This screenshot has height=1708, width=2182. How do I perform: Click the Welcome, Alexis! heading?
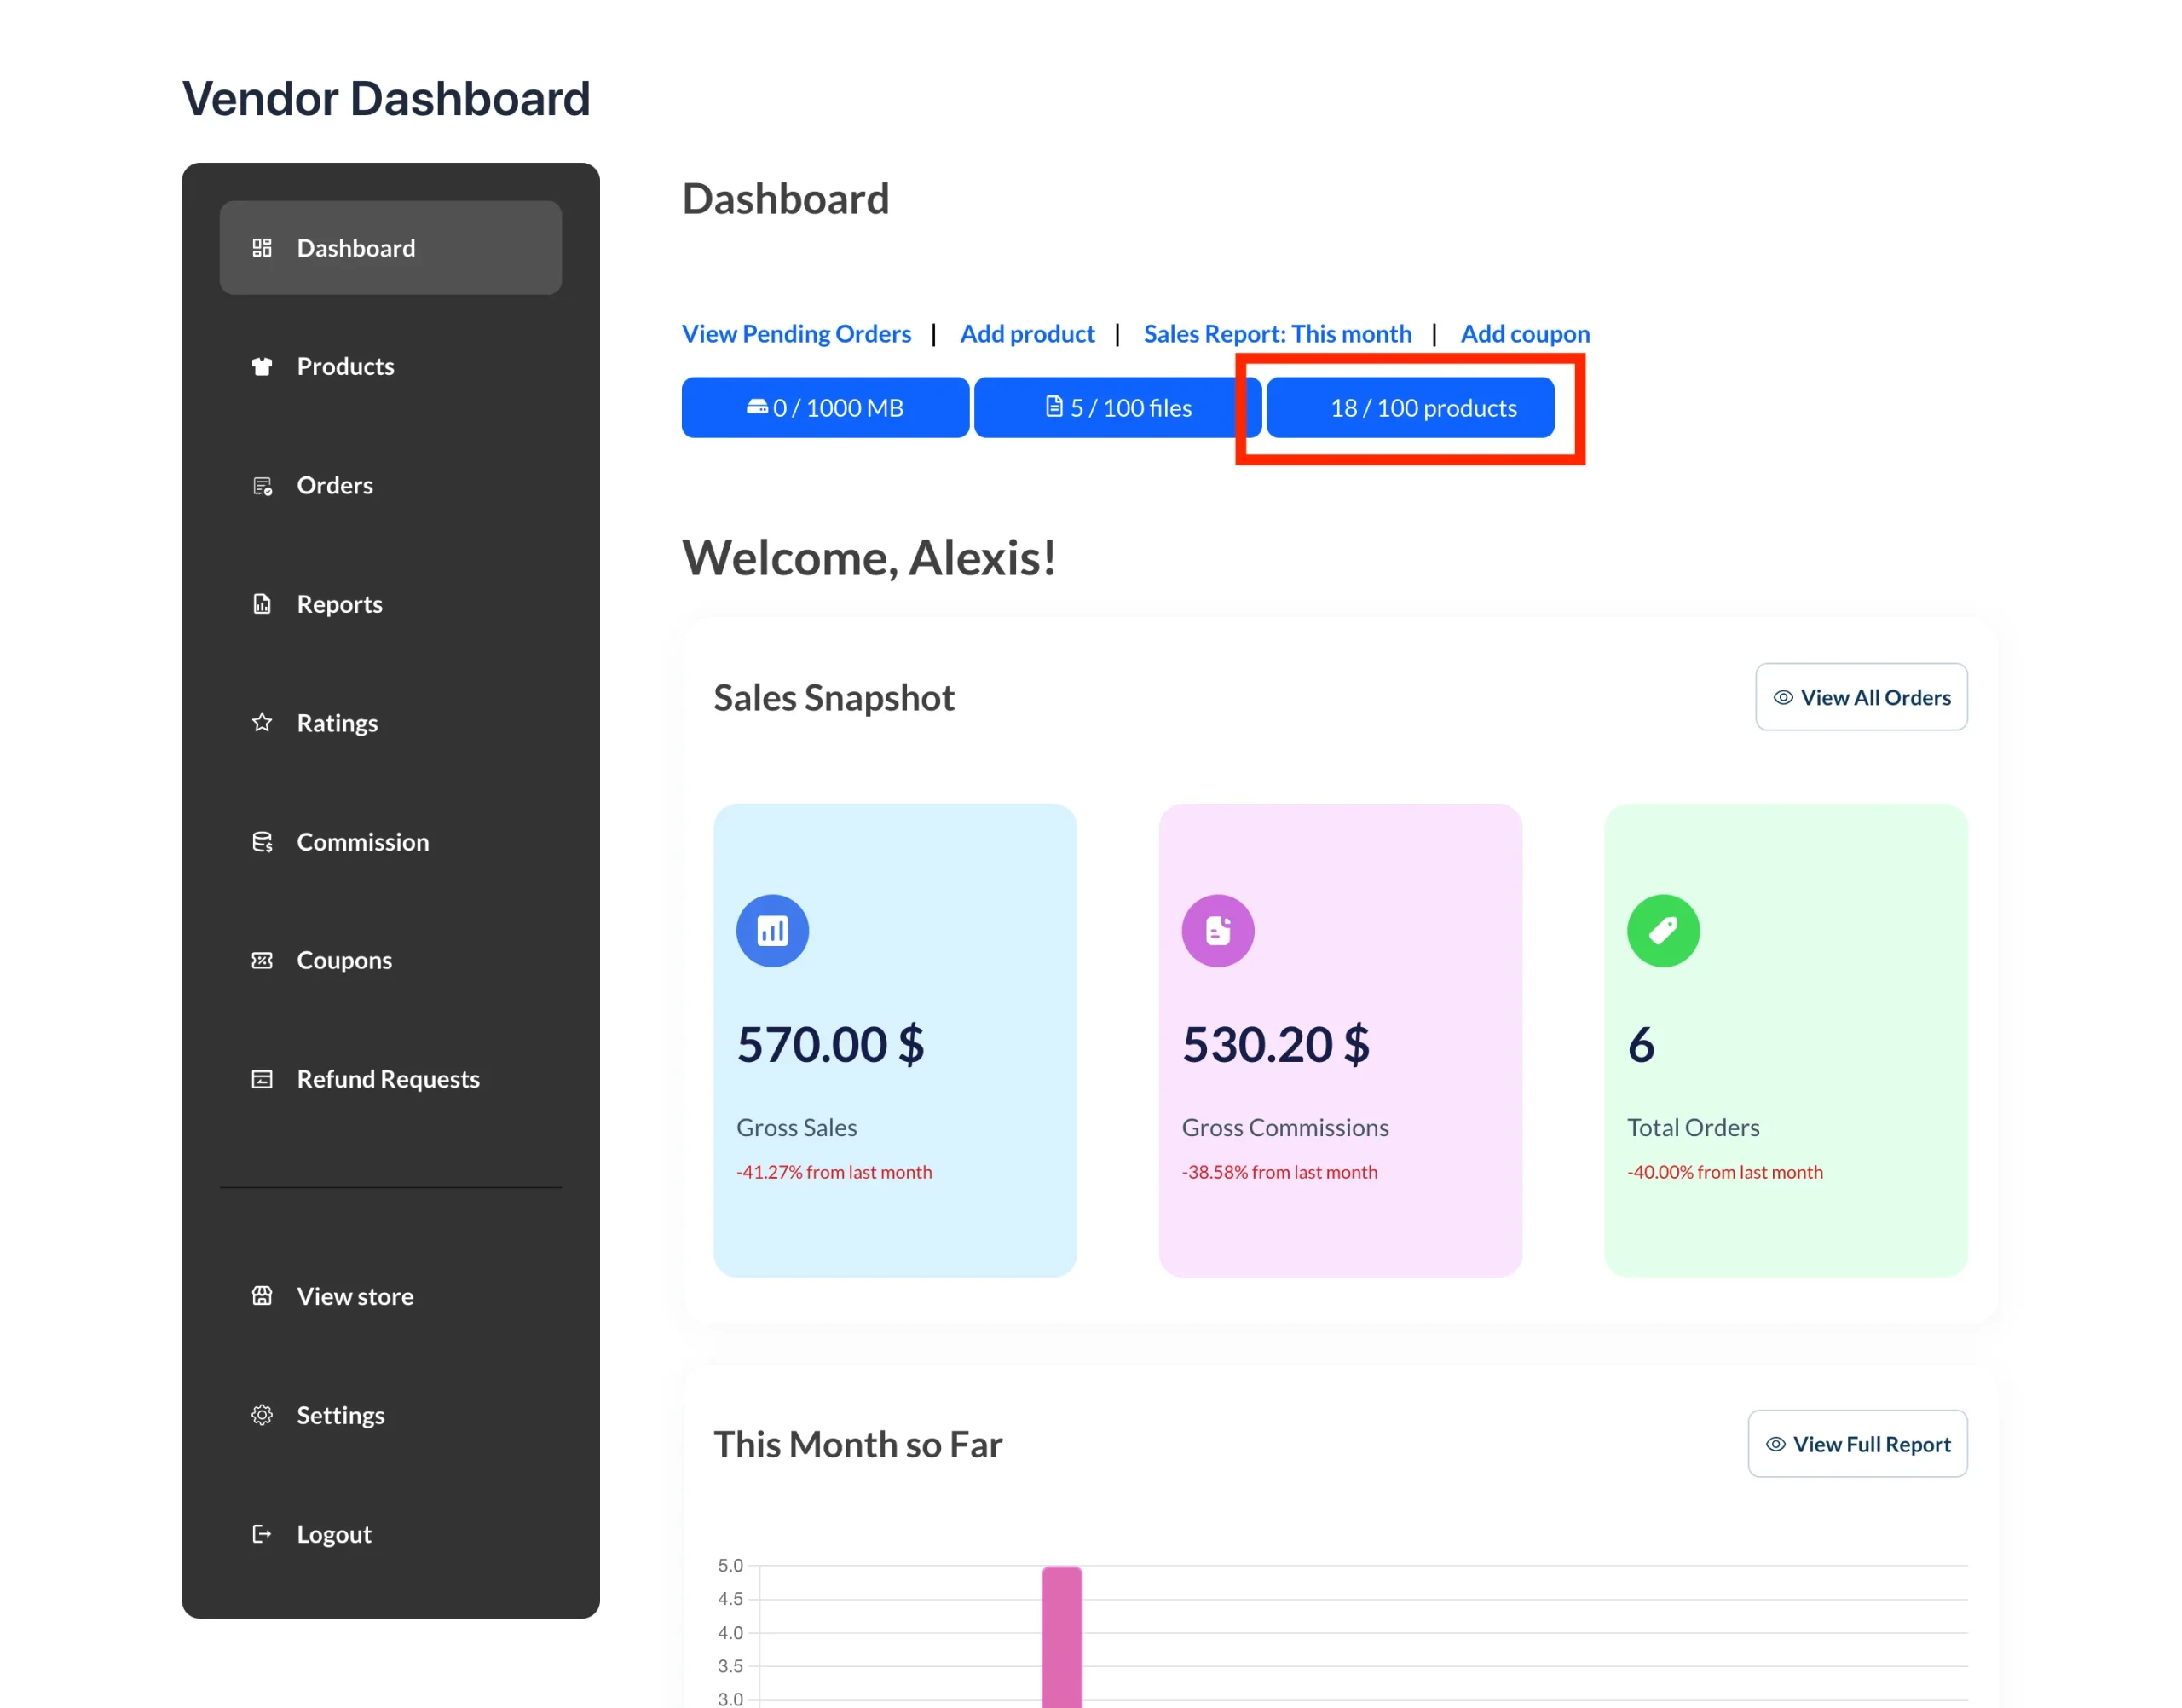point(869,557)
